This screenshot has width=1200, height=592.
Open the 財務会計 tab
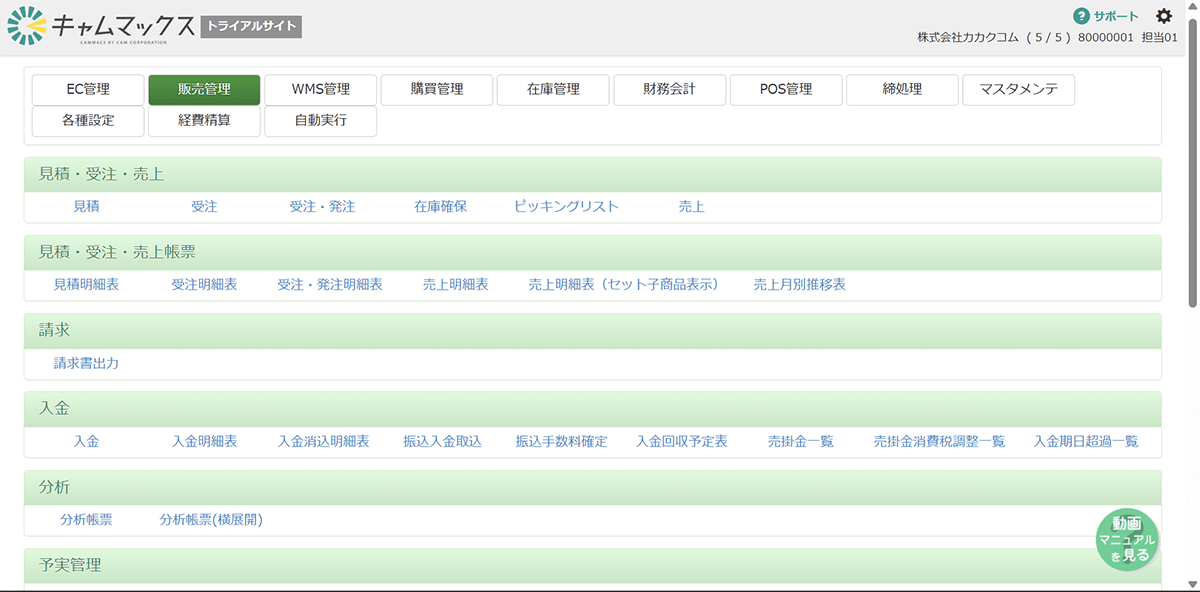[x=669, y=89]
